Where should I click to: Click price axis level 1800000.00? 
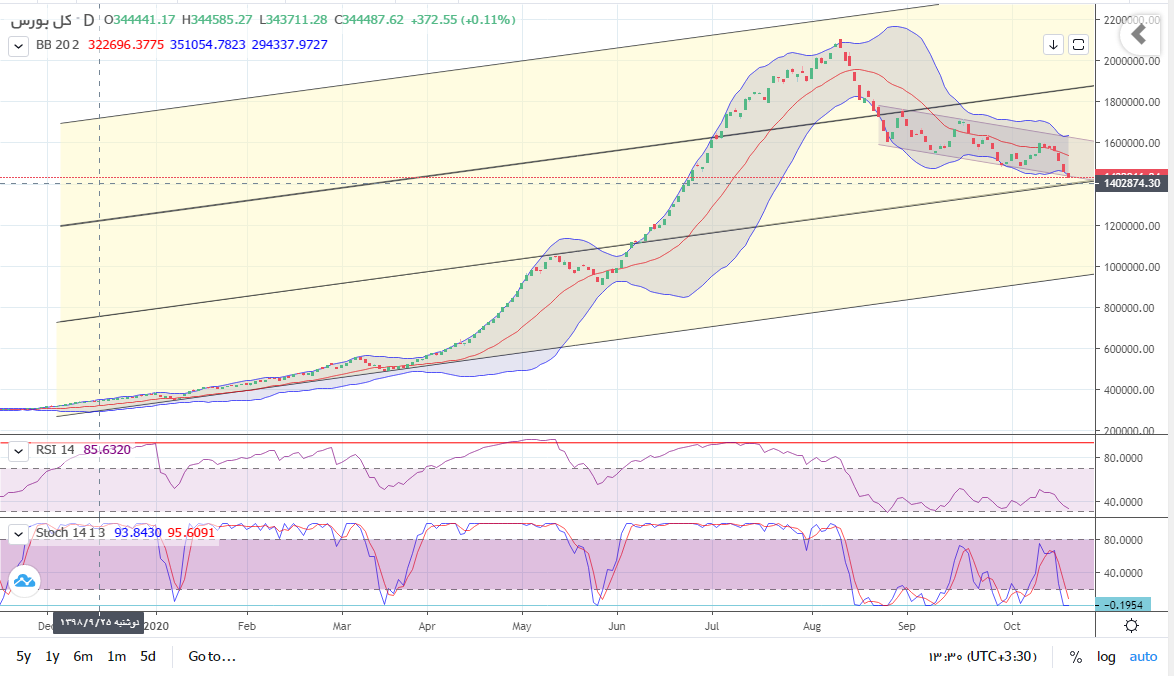(1132, 103)
